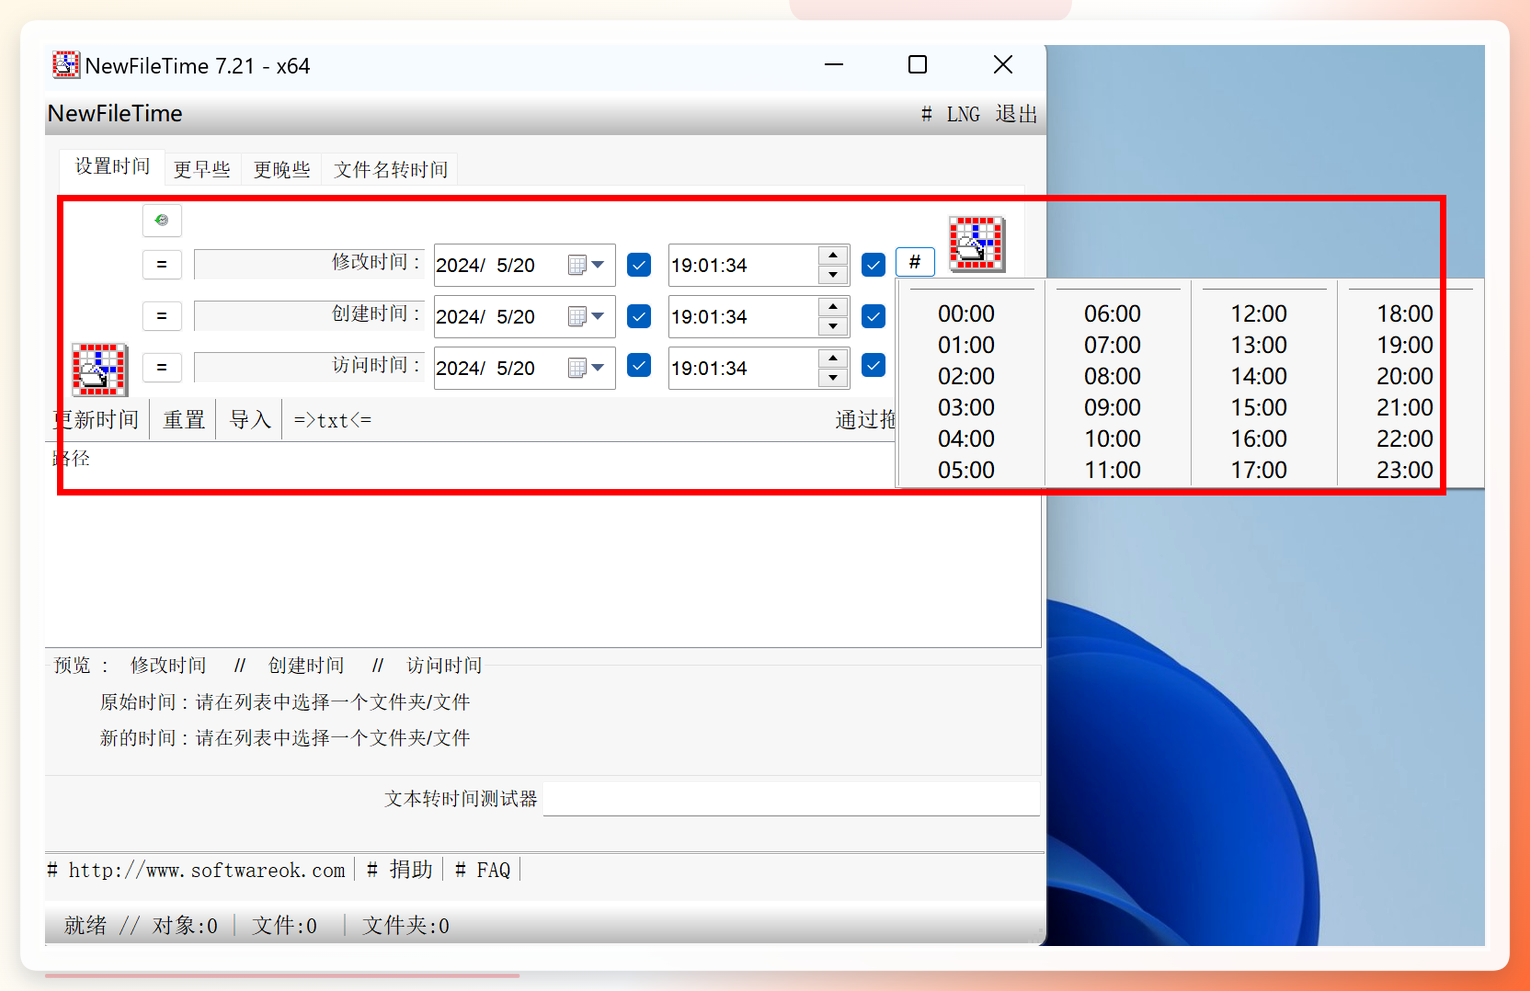The height and width of the screenshot is (991, 1530).
Task: Click the 原始时间 preview line
Action: tap(285, 703)
